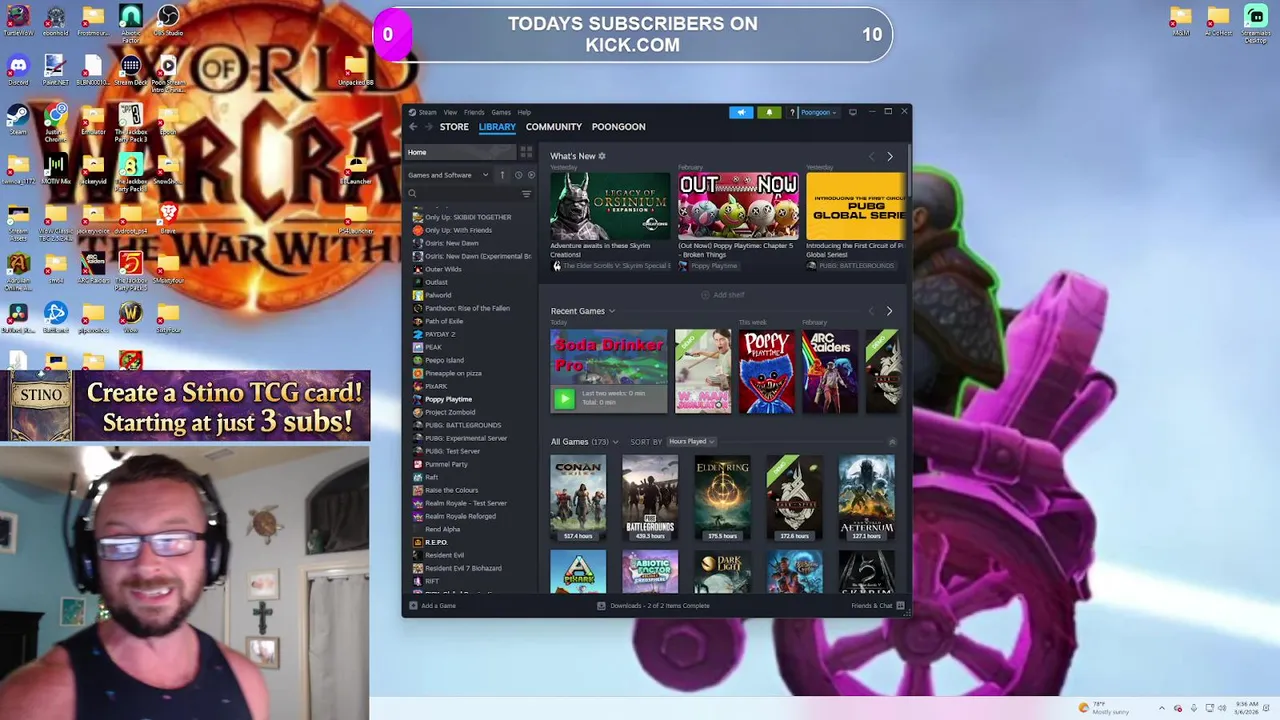1280x720 pixels.
Task: Toggle library sort-by-recent clock icon
Action: (x=518, y=175)
